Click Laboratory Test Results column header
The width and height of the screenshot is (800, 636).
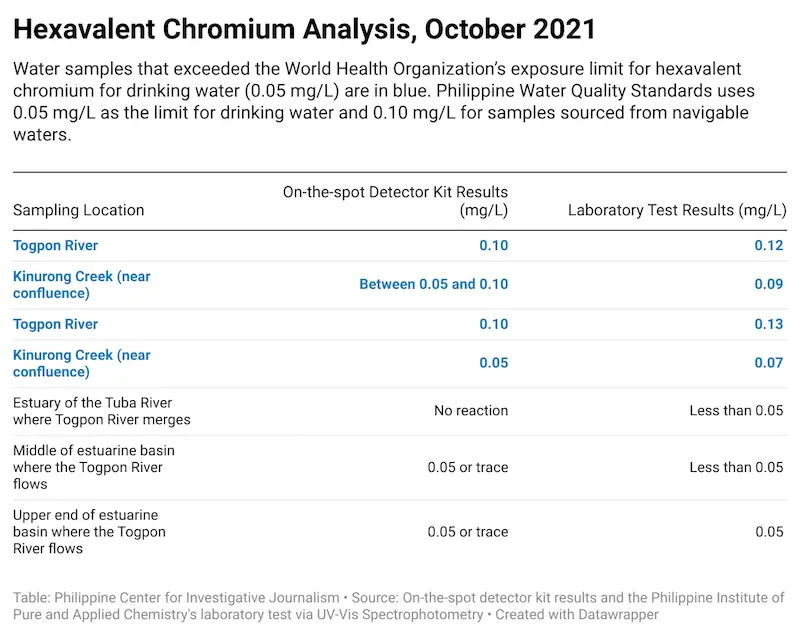[677, 210]
